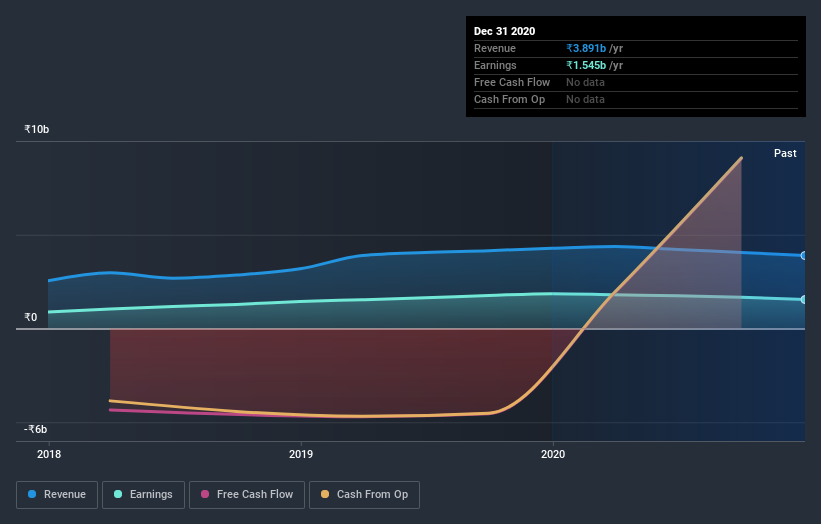Screen dimensions: 821x524
Task: Click the 2020 x-axis label
Action: click(x=553, y=454)
